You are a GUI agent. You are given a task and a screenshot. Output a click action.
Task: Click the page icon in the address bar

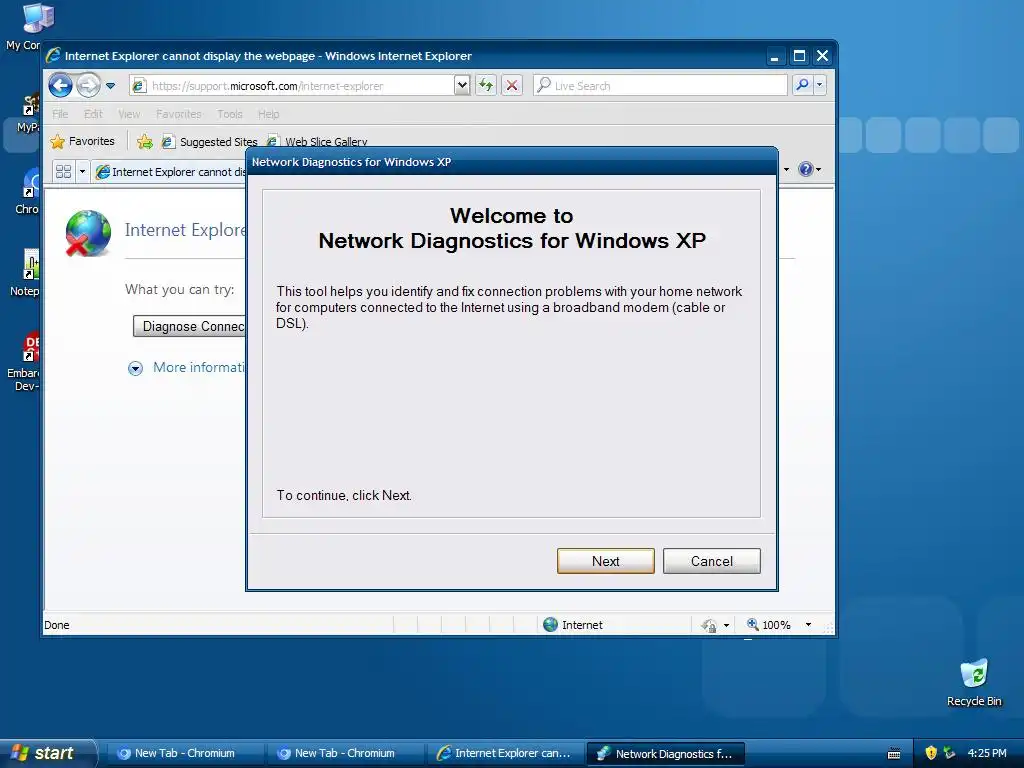click(138, 86)
